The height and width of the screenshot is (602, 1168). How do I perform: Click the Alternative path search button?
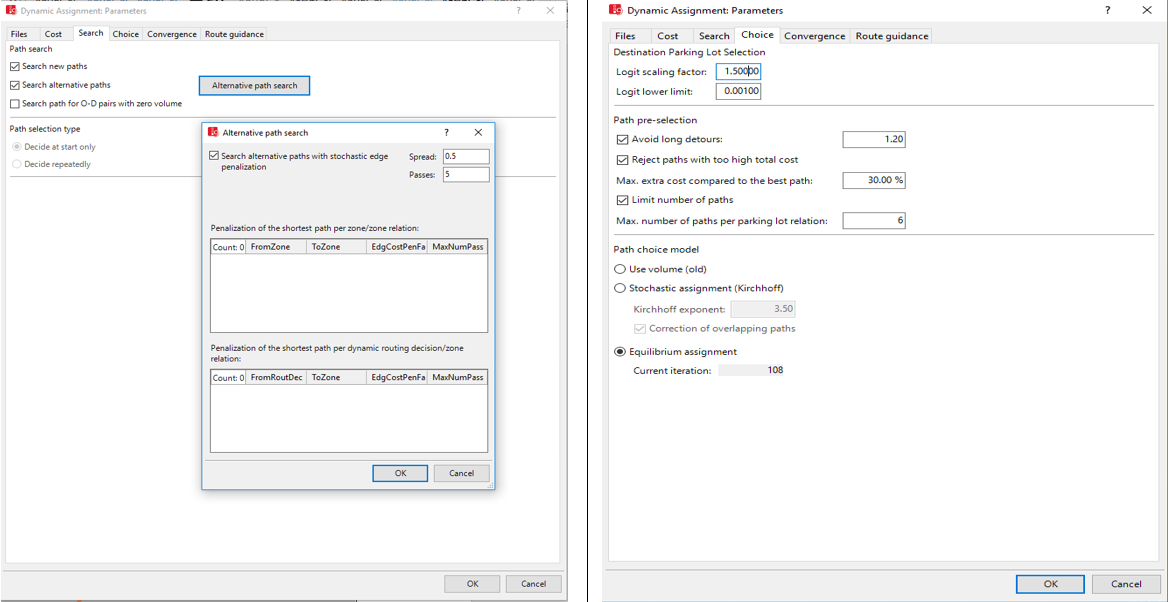click(x=254, y=86)
